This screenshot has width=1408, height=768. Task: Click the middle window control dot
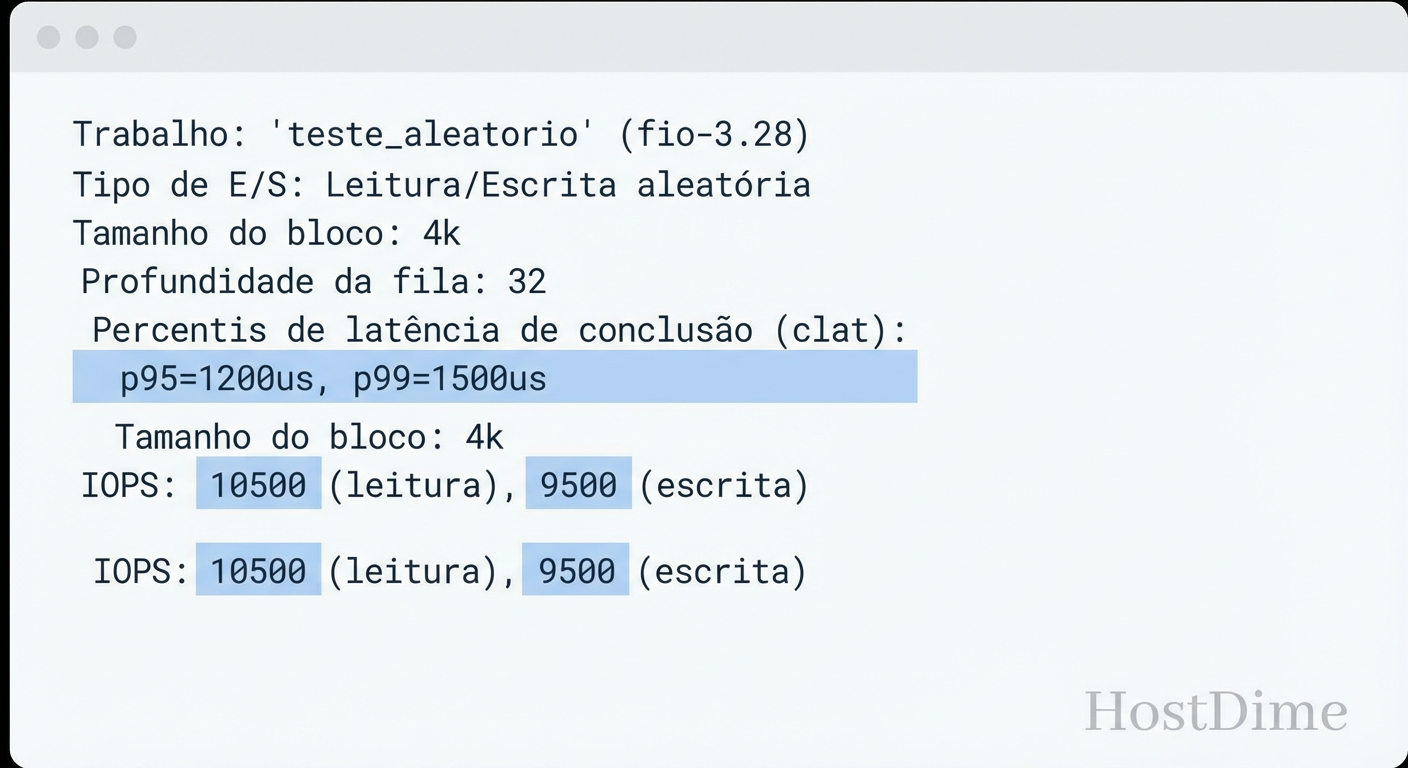(x=87, y=38)
